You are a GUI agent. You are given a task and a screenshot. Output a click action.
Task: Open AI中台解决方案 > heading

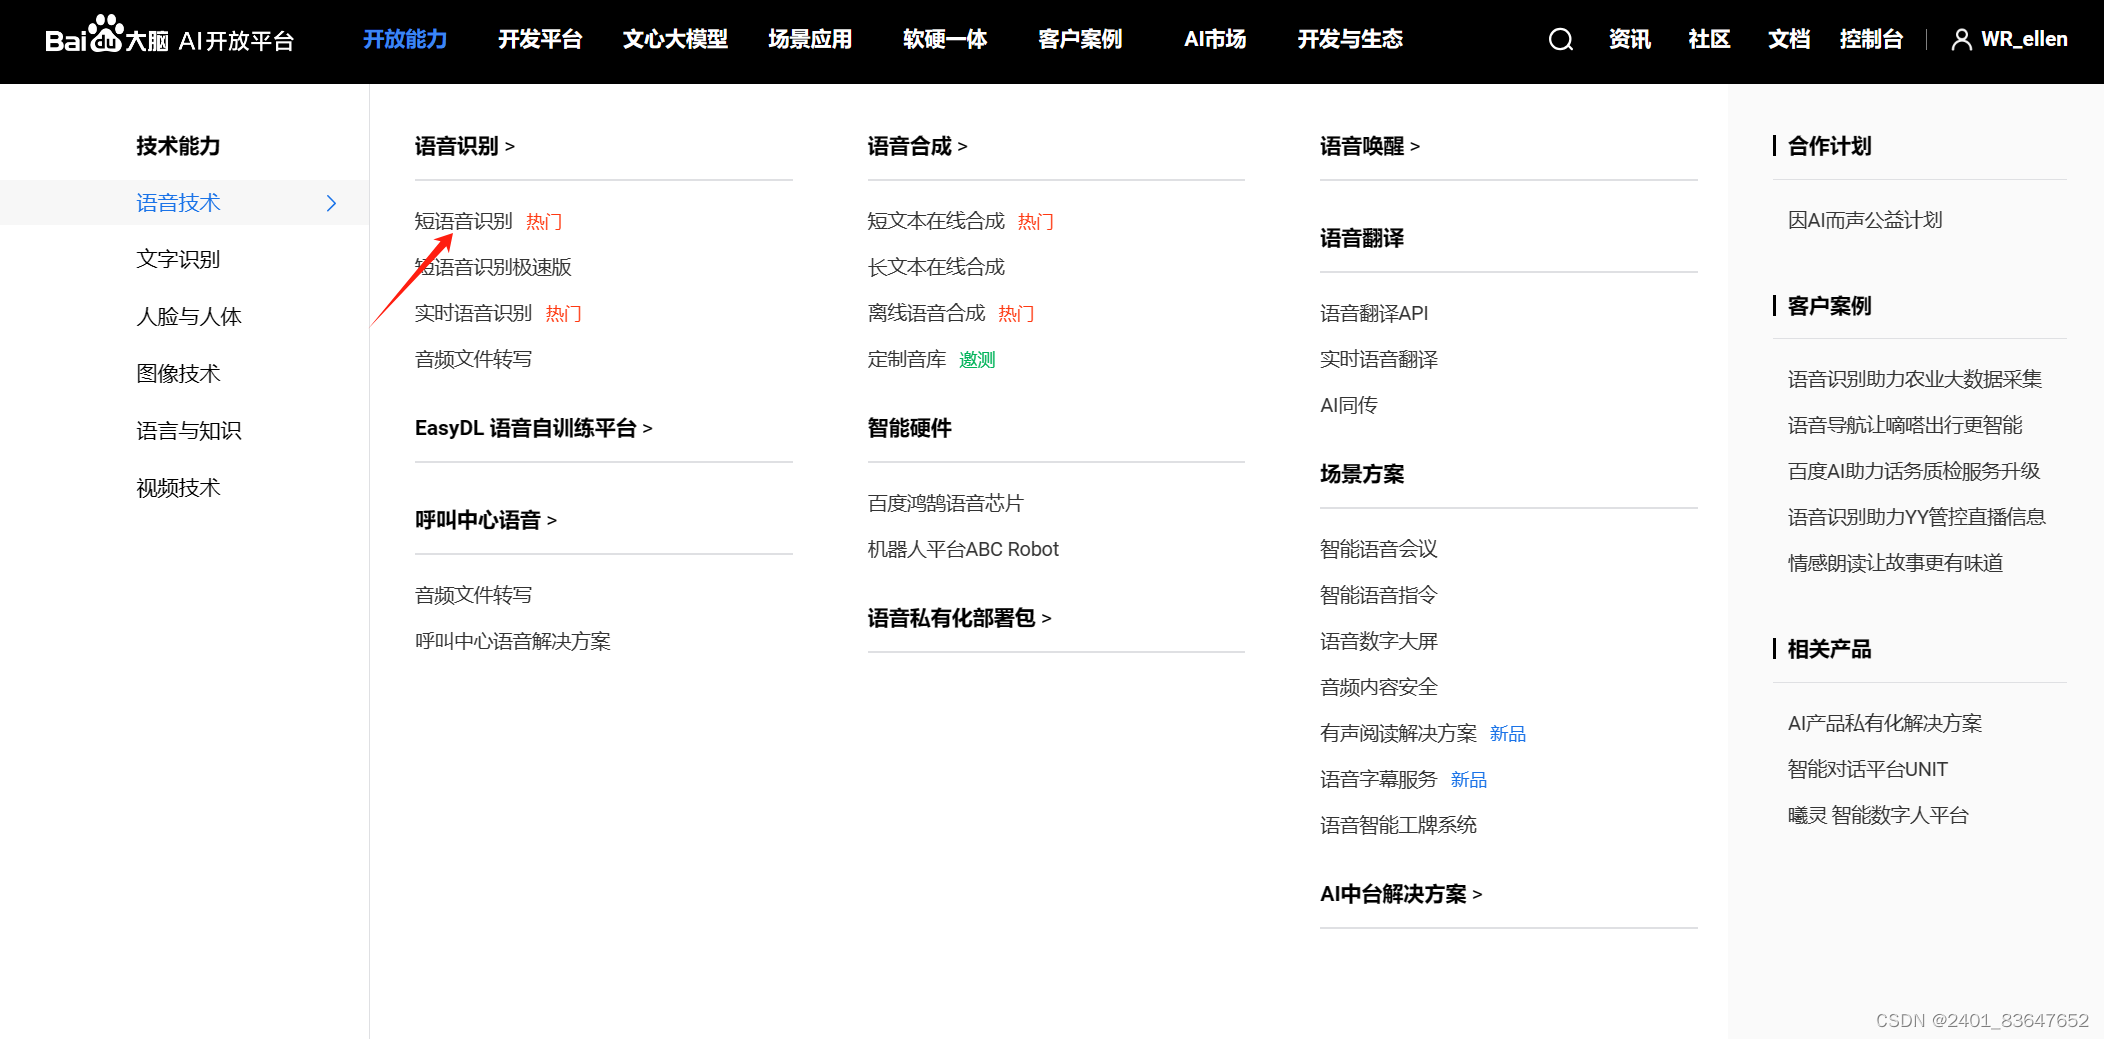[1401, 894]
